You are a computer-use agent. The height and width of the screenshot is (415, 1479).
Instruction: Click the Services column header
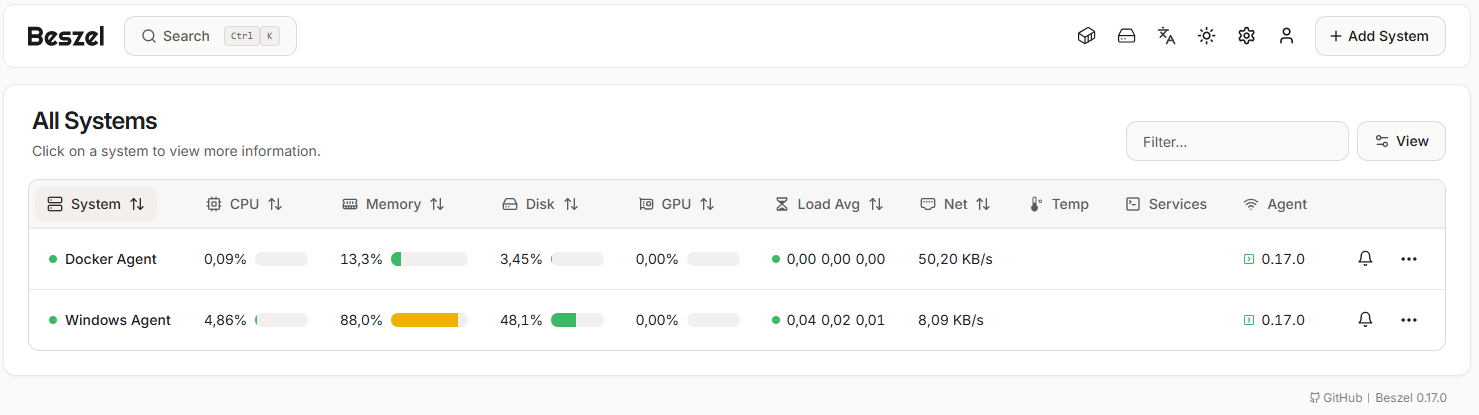pyautogui.click(x=1166, y=204)
